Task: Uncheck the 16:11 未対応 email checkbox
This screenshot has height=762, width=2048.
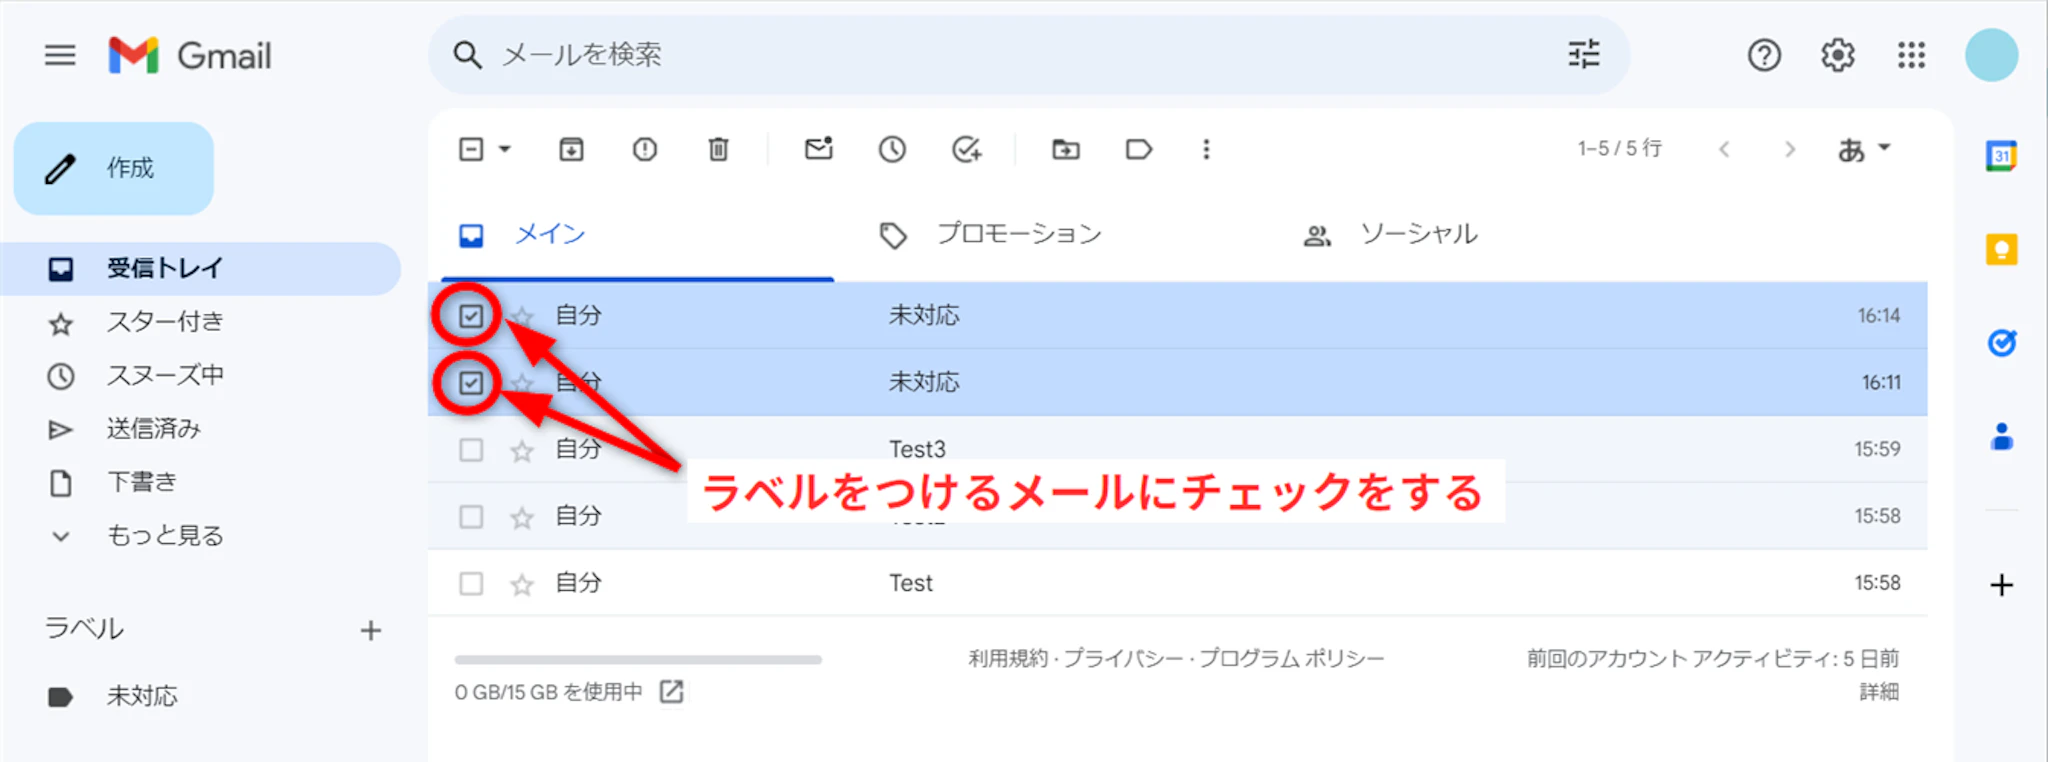Action: (470, 383)
